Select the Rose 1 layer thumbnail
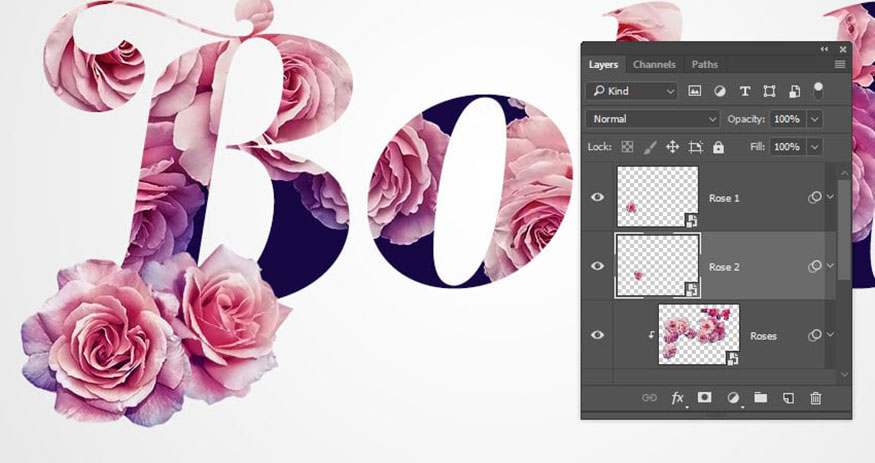This screenshot has width=875, height=463. tap(657, 196)
